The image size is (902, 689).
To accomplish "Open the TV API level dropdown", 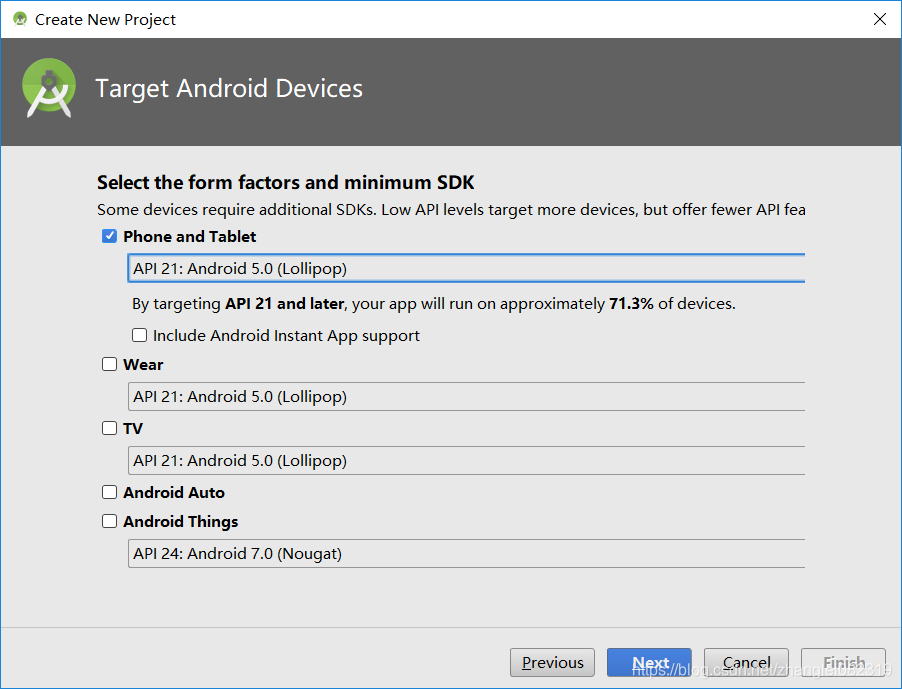I will (466, 460).
